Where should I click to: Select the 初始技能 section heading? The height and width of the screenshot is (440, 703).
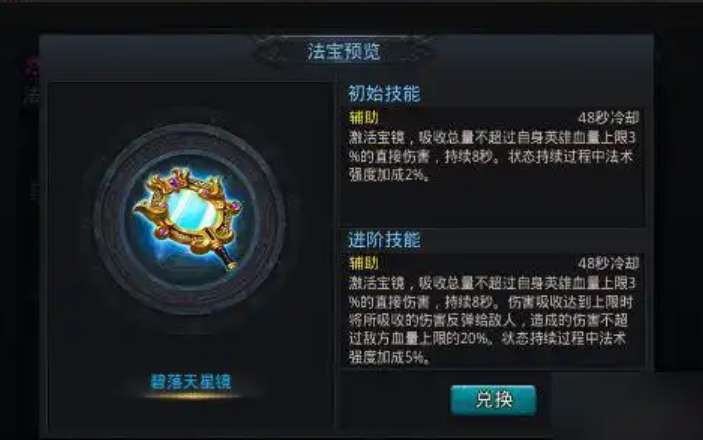coord(384,93)
